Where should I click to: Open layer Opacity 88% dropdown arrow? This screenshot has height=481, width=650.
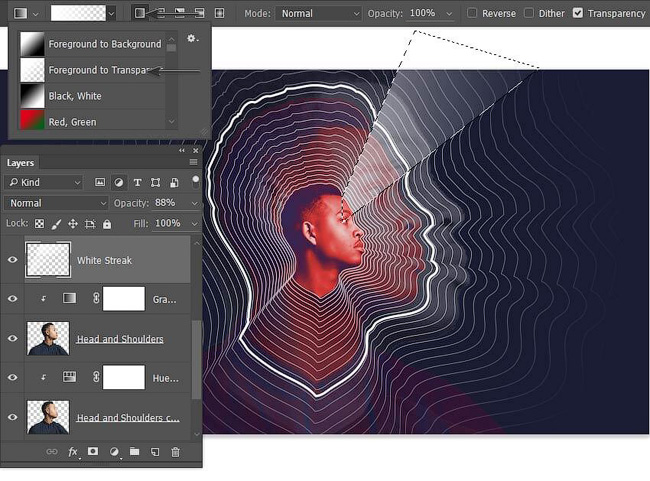[x=194, y=203]
